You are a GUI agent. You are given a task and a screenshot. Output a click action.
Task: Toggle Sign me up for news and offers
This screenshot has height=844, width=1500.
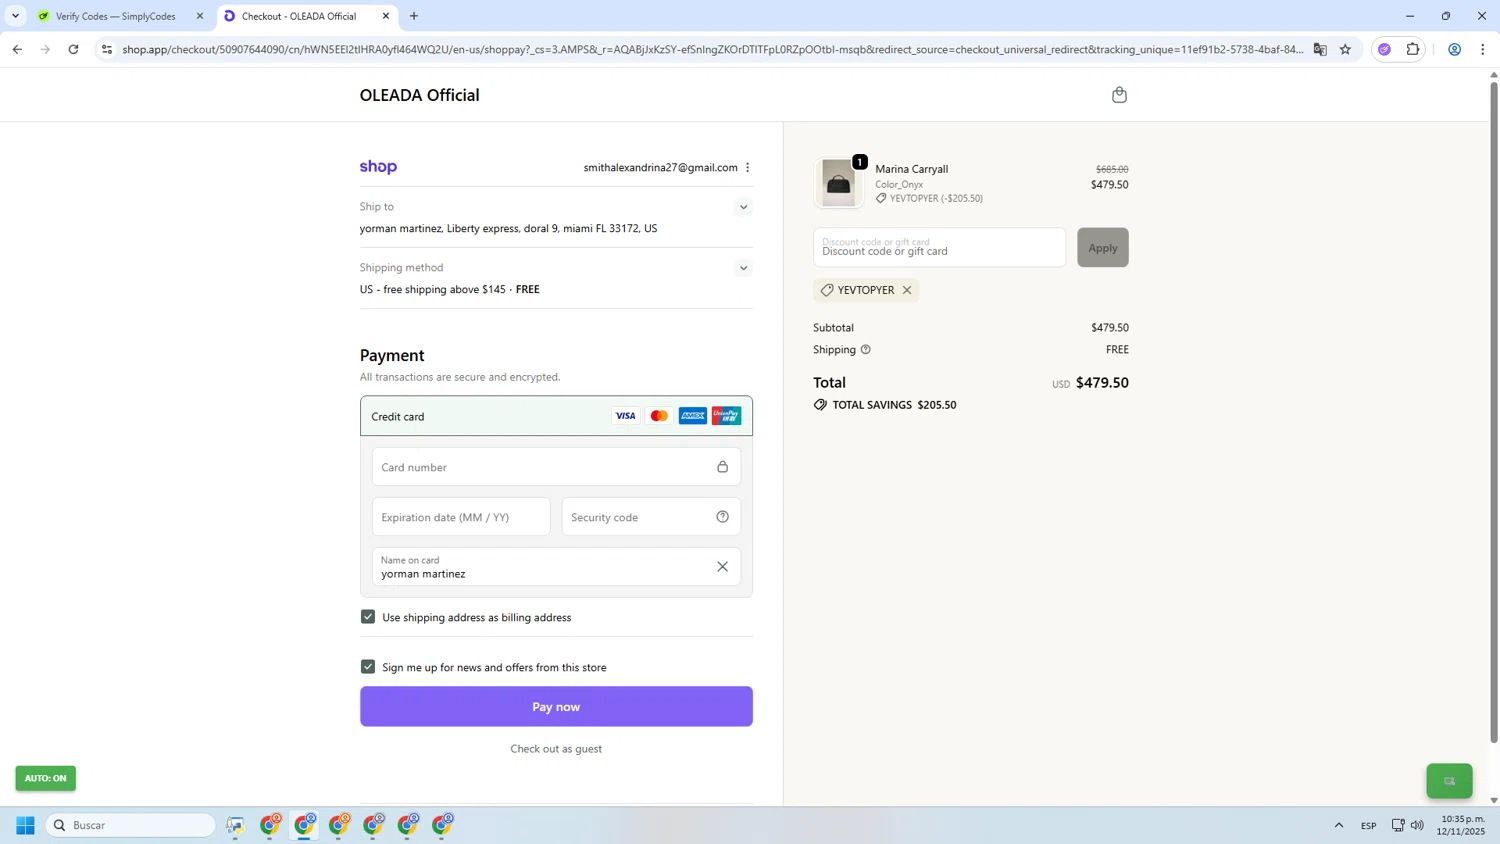click(368, 667)
